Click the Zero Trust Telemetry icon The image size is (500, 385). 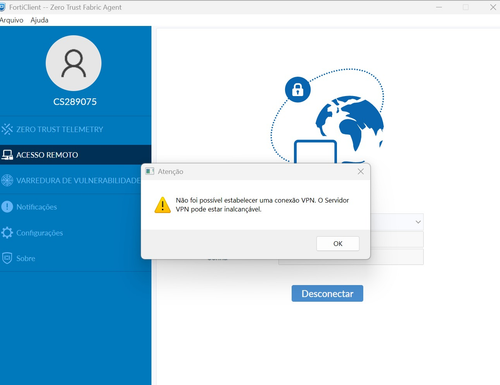pos(7,129)
